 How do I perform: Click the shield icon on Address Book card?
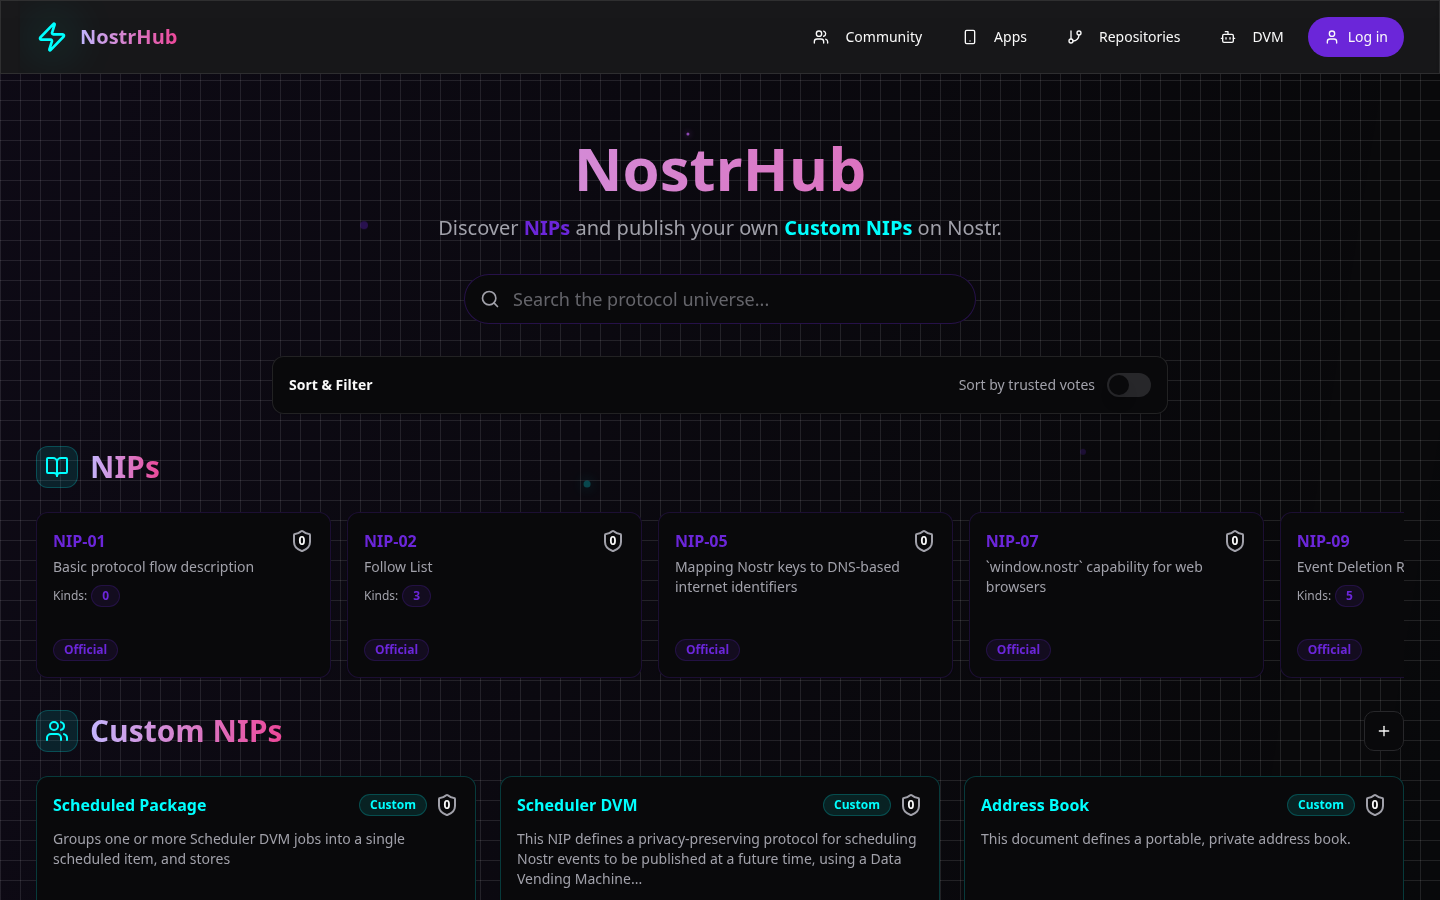click(x=1375, y=805)
